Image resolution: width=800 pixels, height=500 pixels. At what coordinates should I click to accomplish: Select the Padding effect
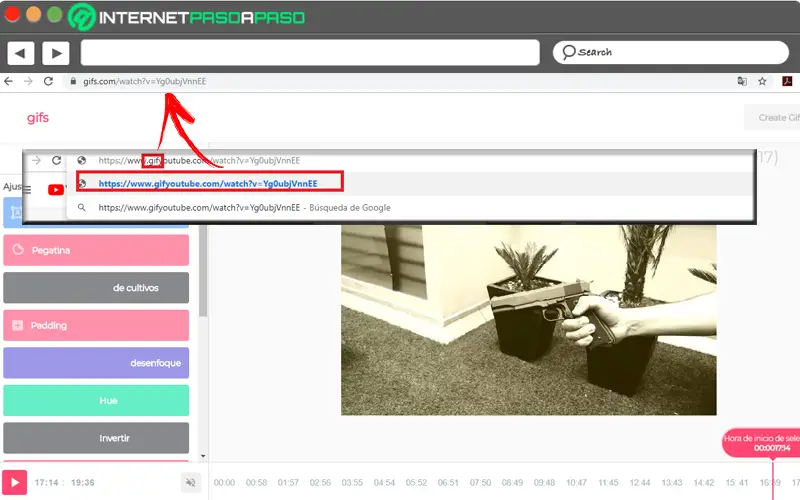pyautogui.click(x=96, y=325)
